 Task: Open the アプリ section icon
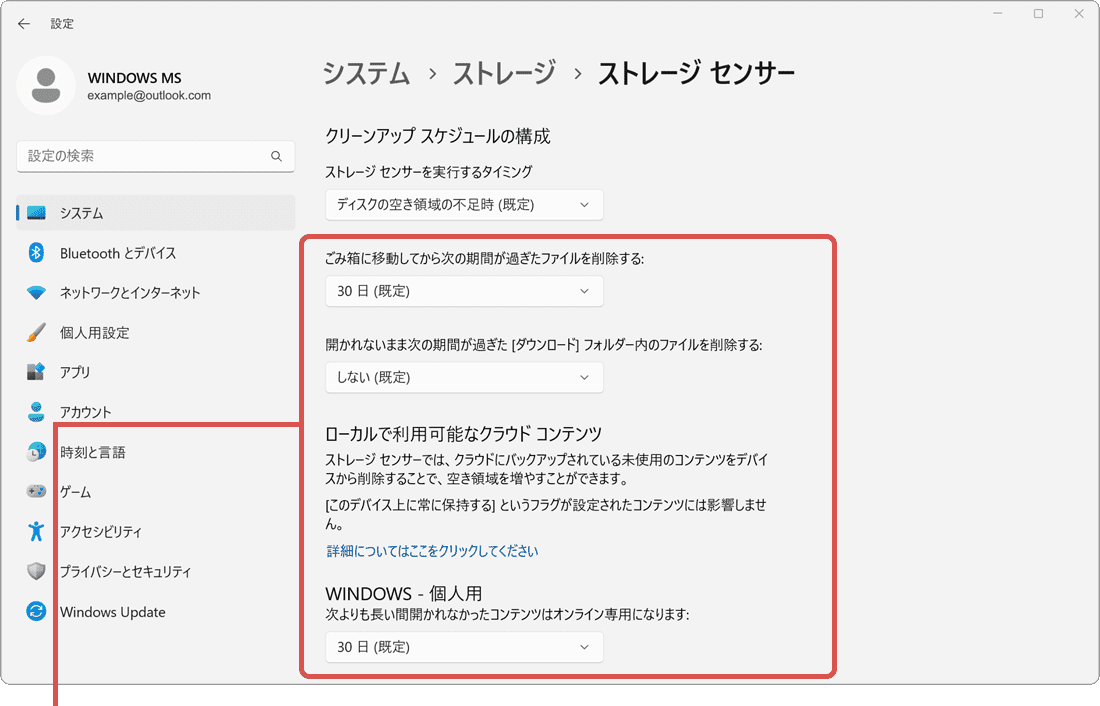(37, 372)
